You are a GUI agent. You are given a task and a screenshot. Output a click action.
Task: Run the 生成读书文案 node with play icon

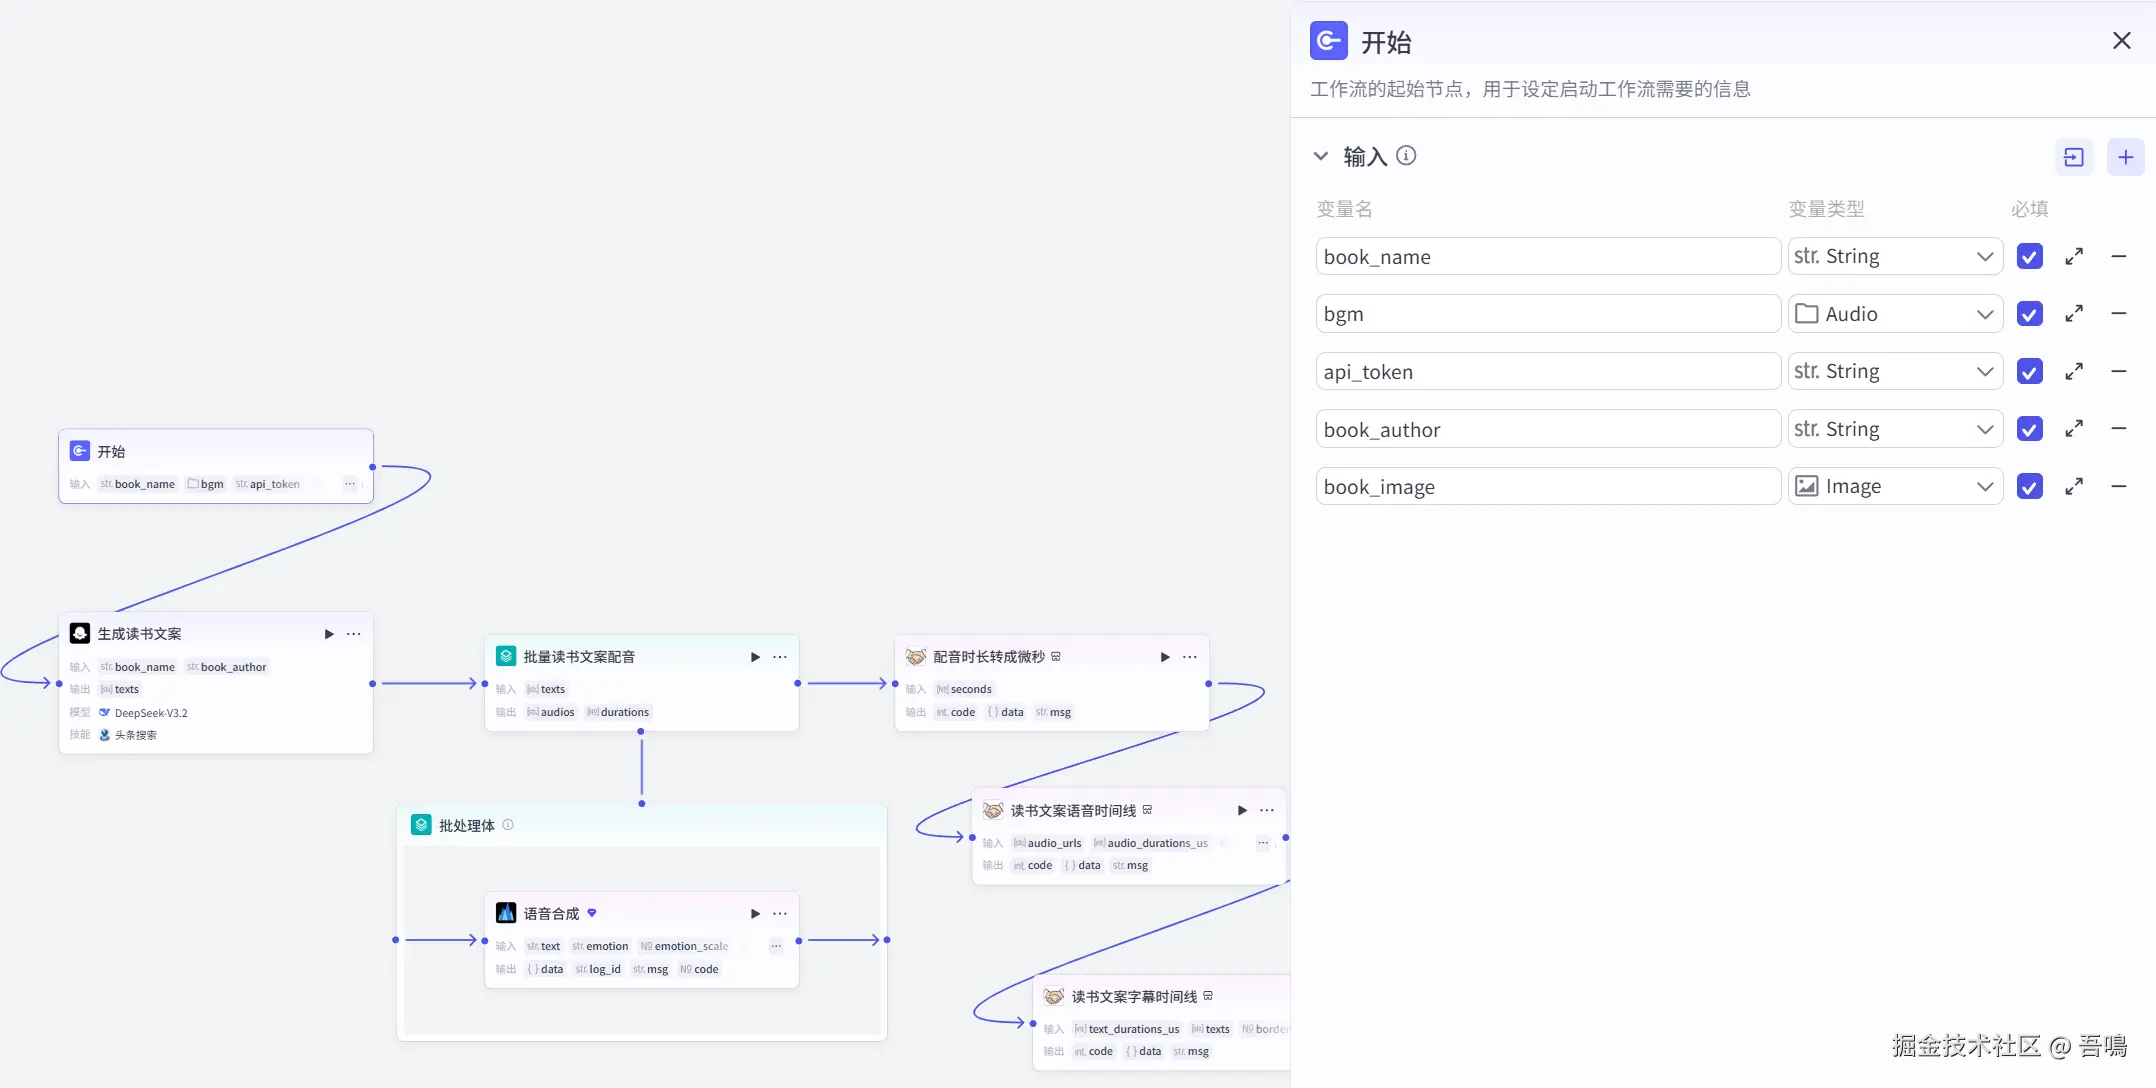pyautogui.click(x=329, y=634)
